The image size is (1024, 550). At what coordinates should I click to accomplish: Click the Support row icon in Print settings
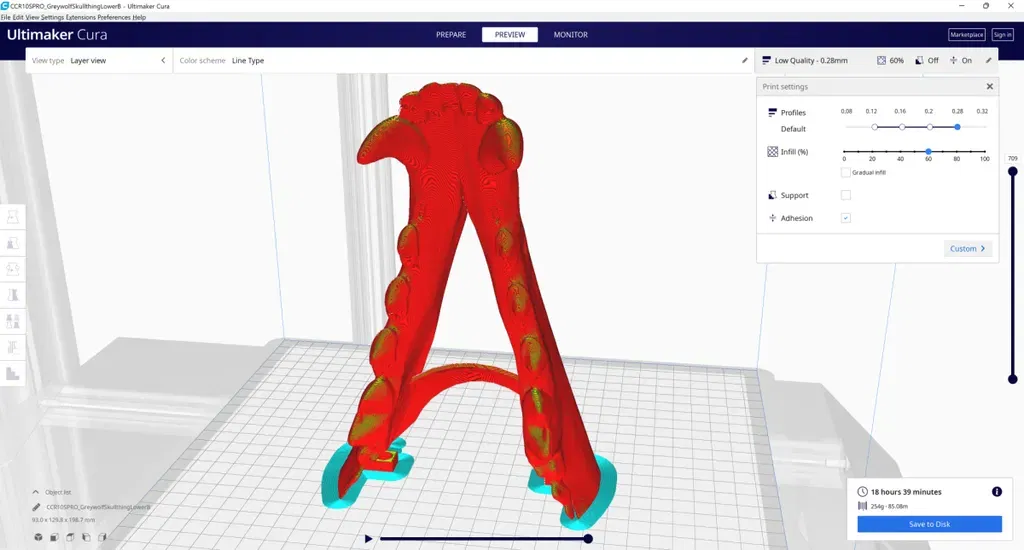773,195
